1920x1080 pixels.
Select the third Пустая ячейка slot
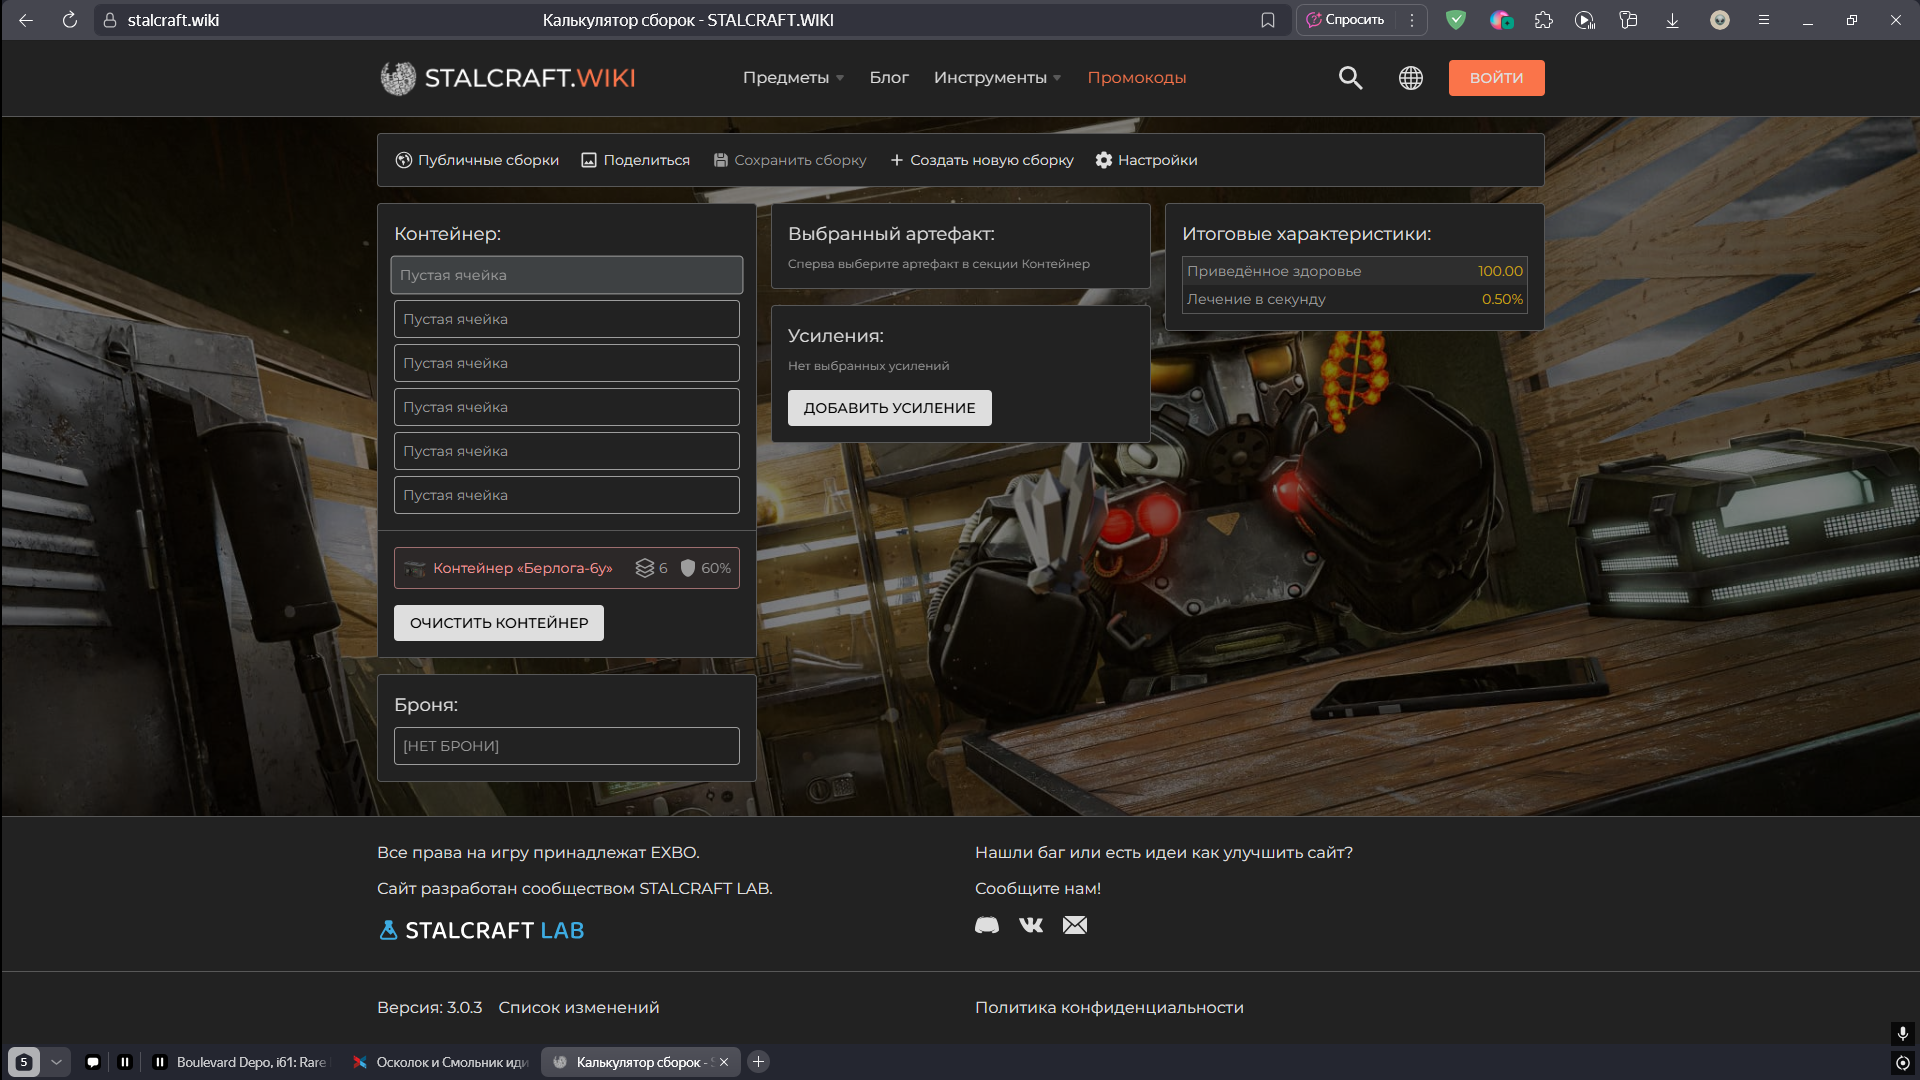(x=566, y=363)
